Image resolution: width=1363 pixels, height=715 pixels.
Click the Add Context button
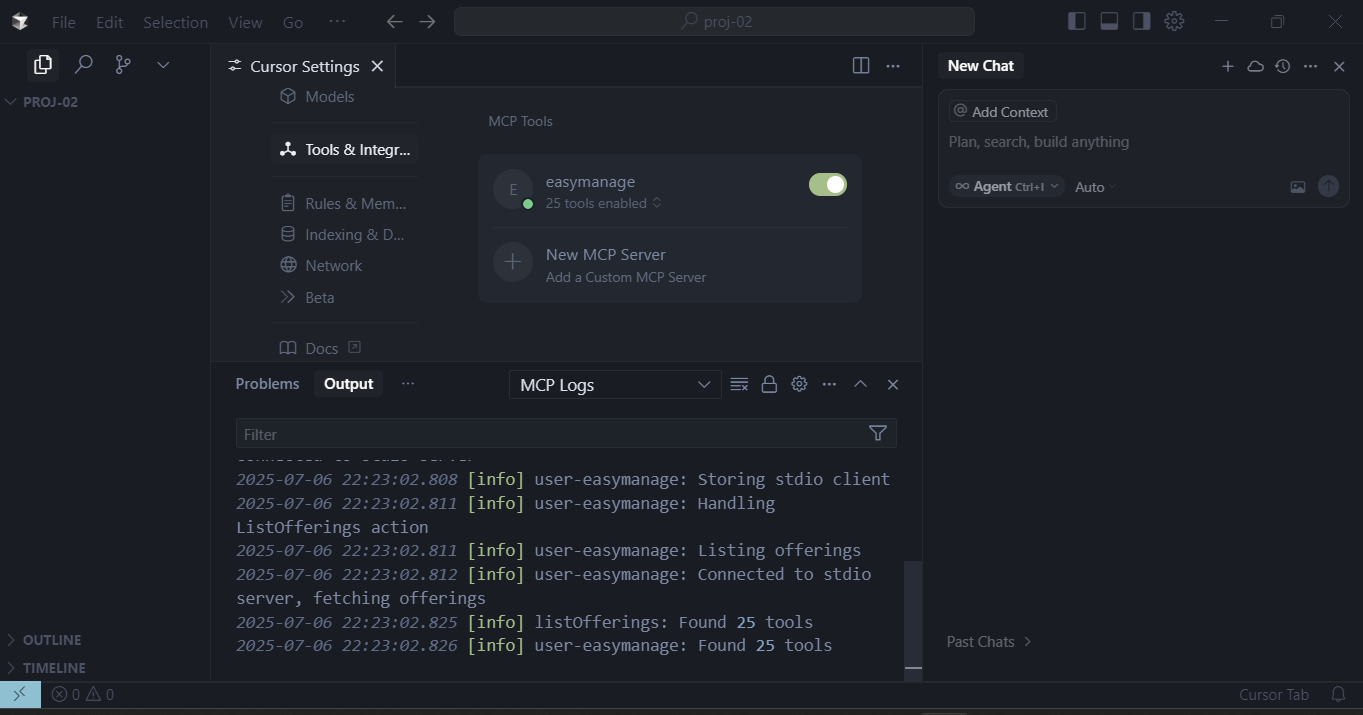[x=1002, y=112]
